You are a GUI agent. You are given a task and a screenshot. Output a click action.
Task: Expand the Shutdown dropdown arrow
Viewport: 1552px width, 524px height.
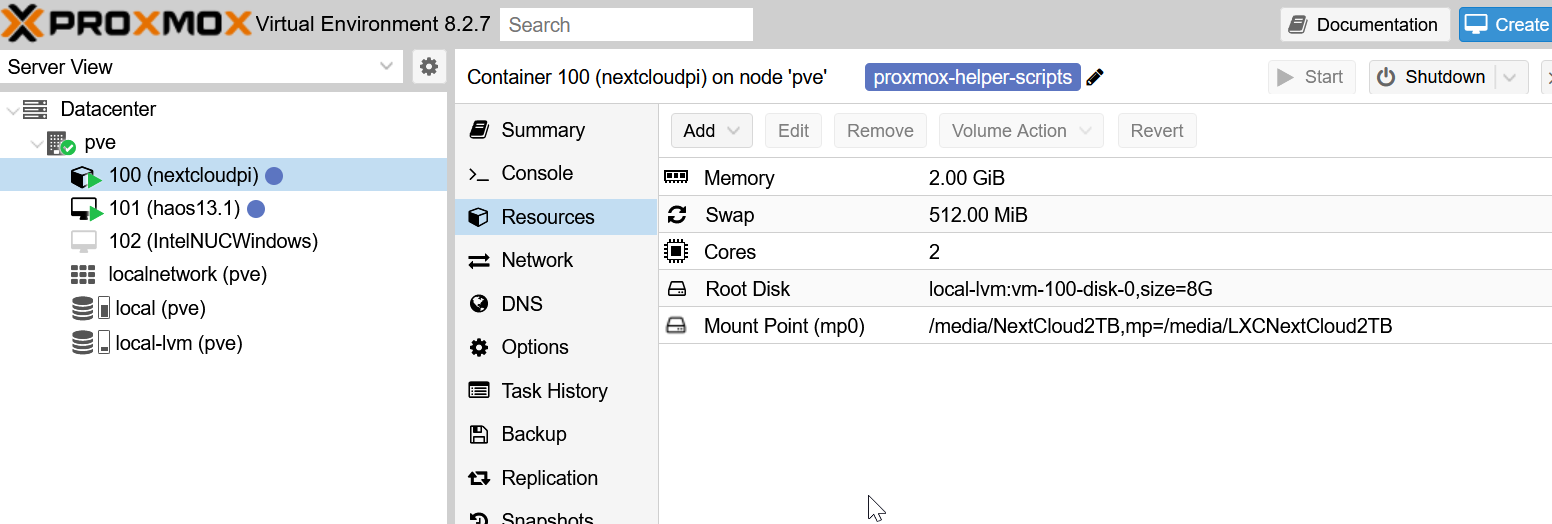(1511, 78)
